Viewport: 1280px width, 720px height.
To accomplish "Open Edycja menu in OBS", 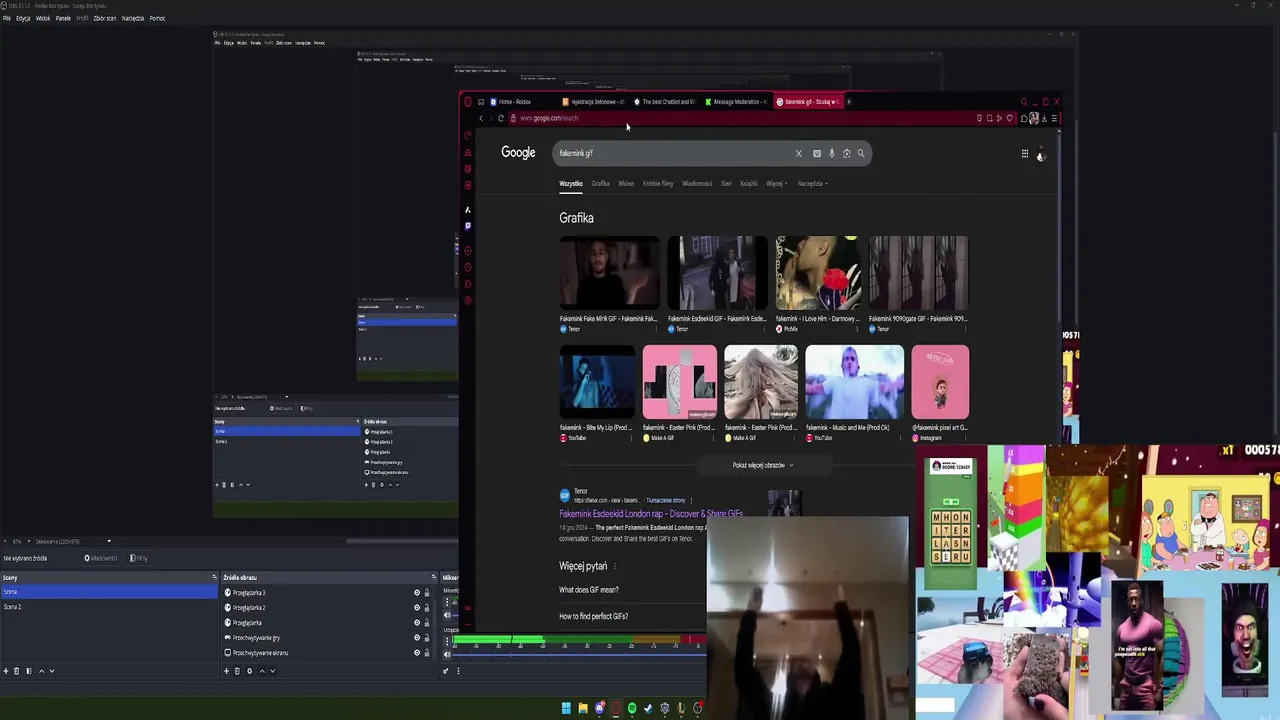I will (x=23, y=18).
